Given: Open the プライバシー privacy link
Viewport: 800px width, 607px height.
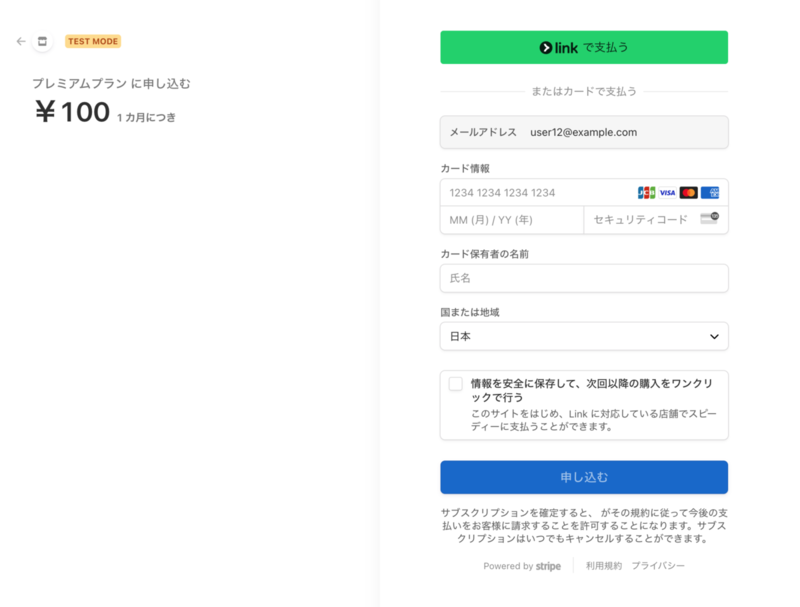Looking at the screenshot, I should tap(658, 566).
